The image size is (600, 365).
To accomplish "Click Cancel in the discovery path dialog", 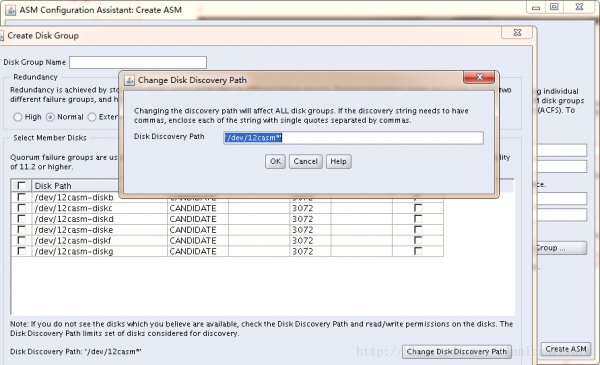I will coord(305,161).
